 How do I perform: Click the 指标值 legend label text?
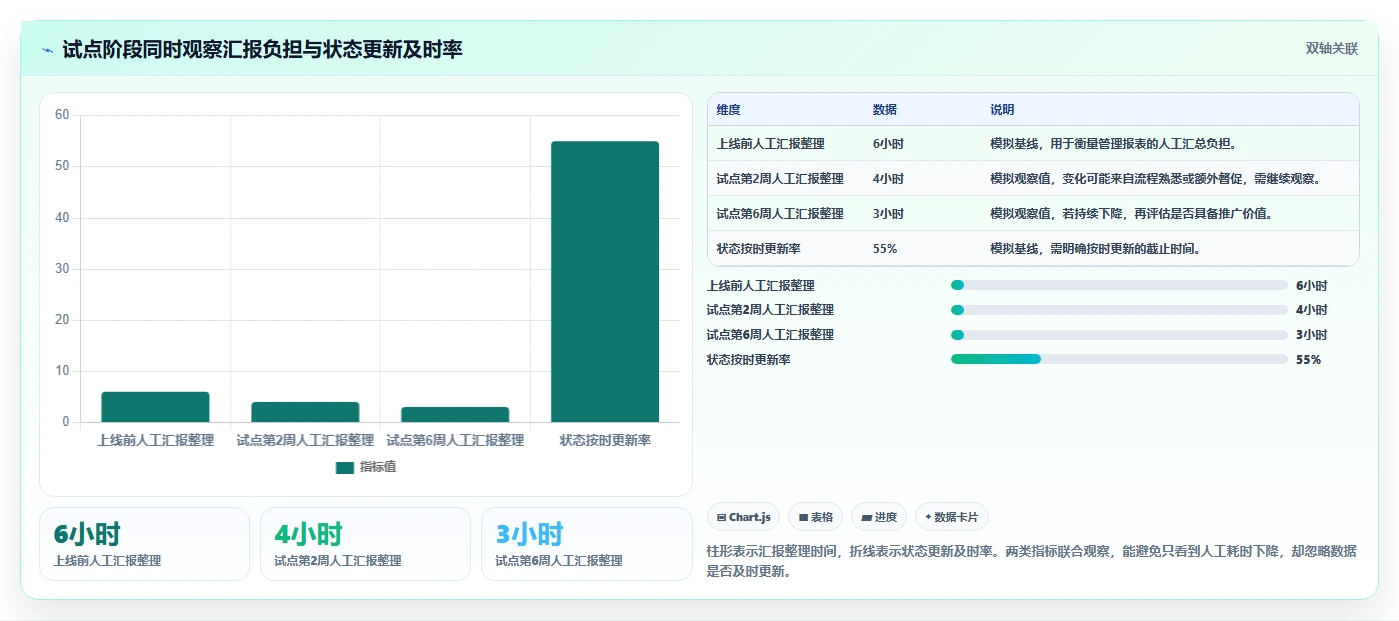378,467
